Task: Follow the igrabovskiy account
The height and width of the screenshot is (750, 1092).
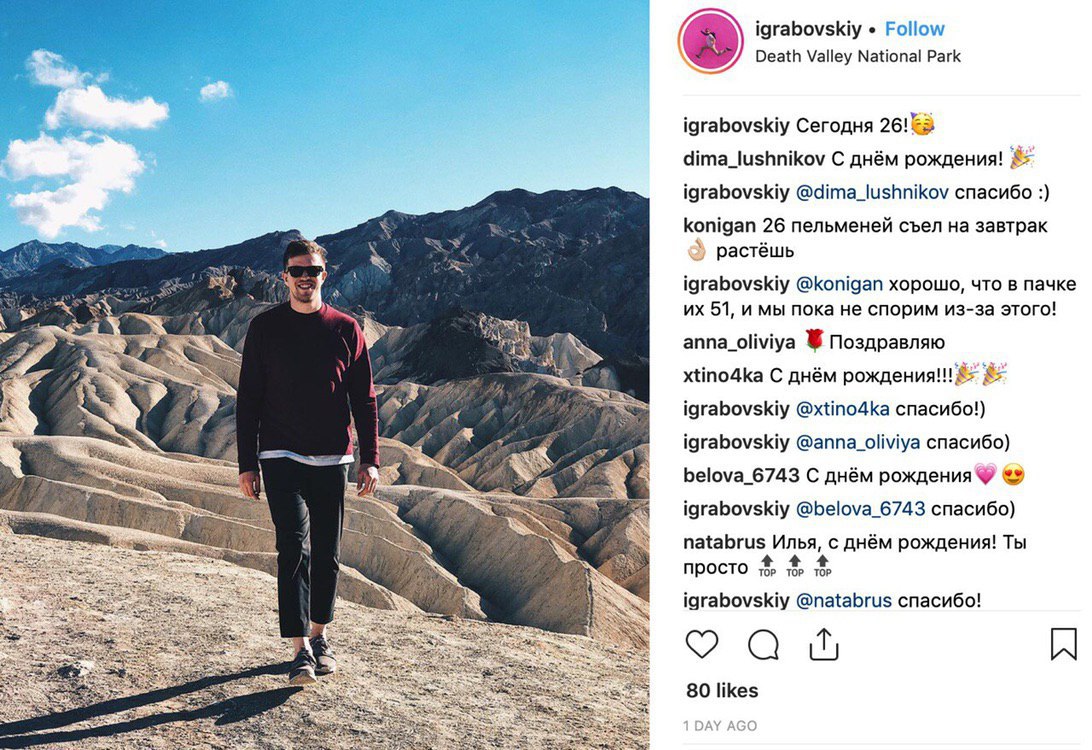Action: 914,29
